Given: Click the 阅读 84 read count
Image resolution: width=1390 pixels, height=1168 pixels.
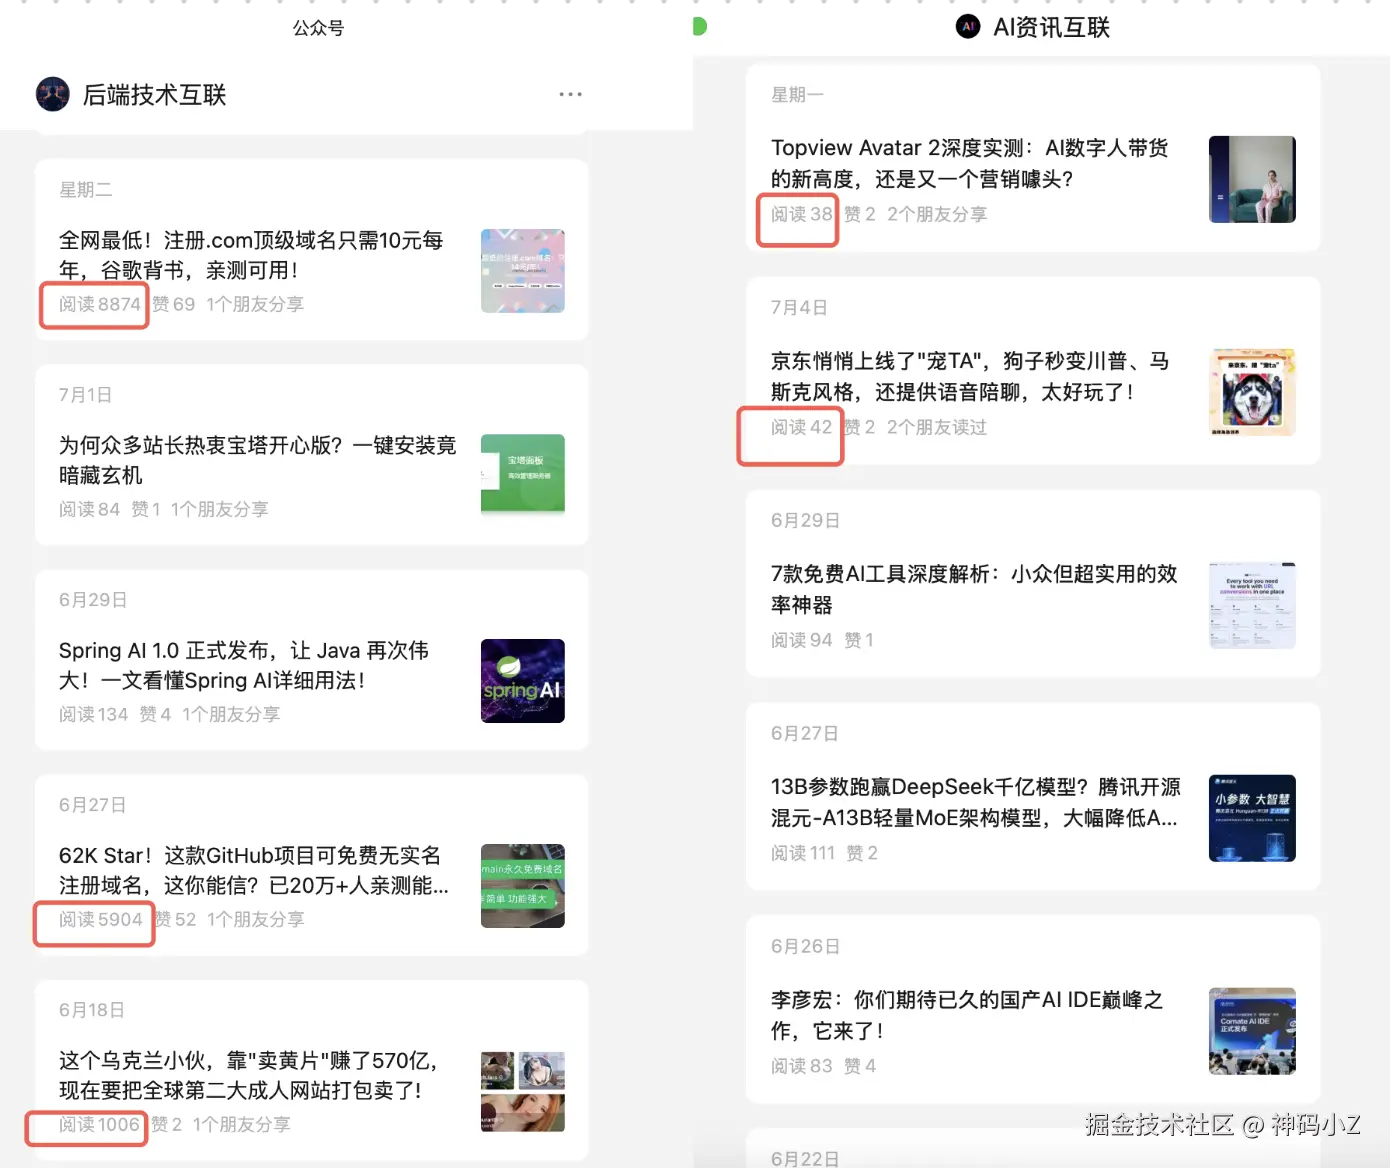Looking at the screenshot, I should point(89,509).
